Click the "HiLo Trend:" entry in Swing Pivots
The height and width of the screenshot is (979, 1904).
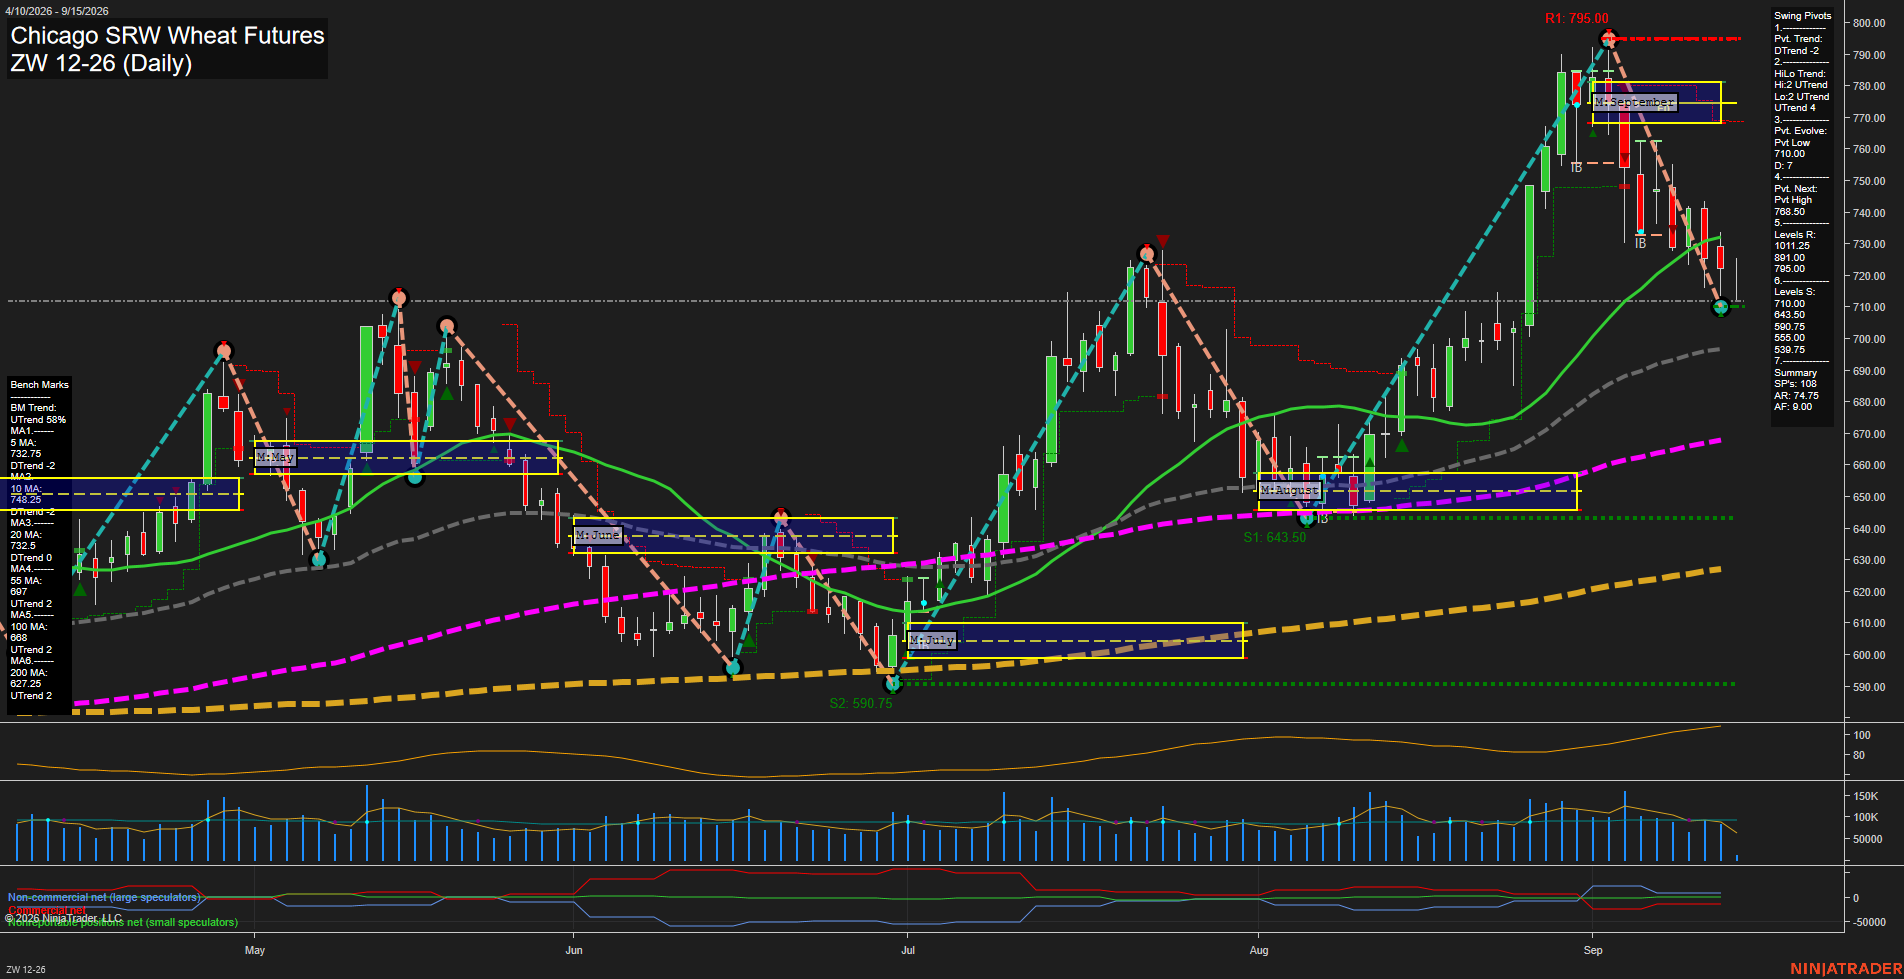click(x=1800, y=74)
